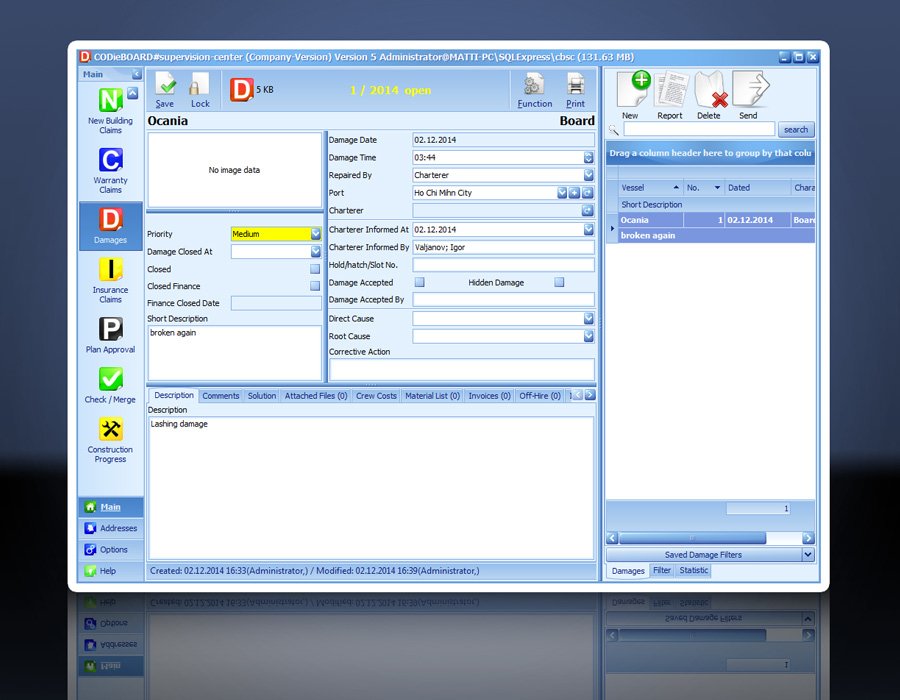Open Charterer Informed At date picker
900x700 pixels.
(x=588, y=230)
